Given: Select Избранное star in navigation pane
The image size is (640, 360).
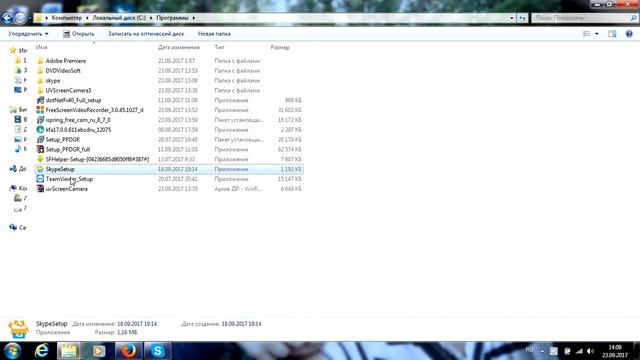Looking at the screenshot, I should (x=13, y=50).
